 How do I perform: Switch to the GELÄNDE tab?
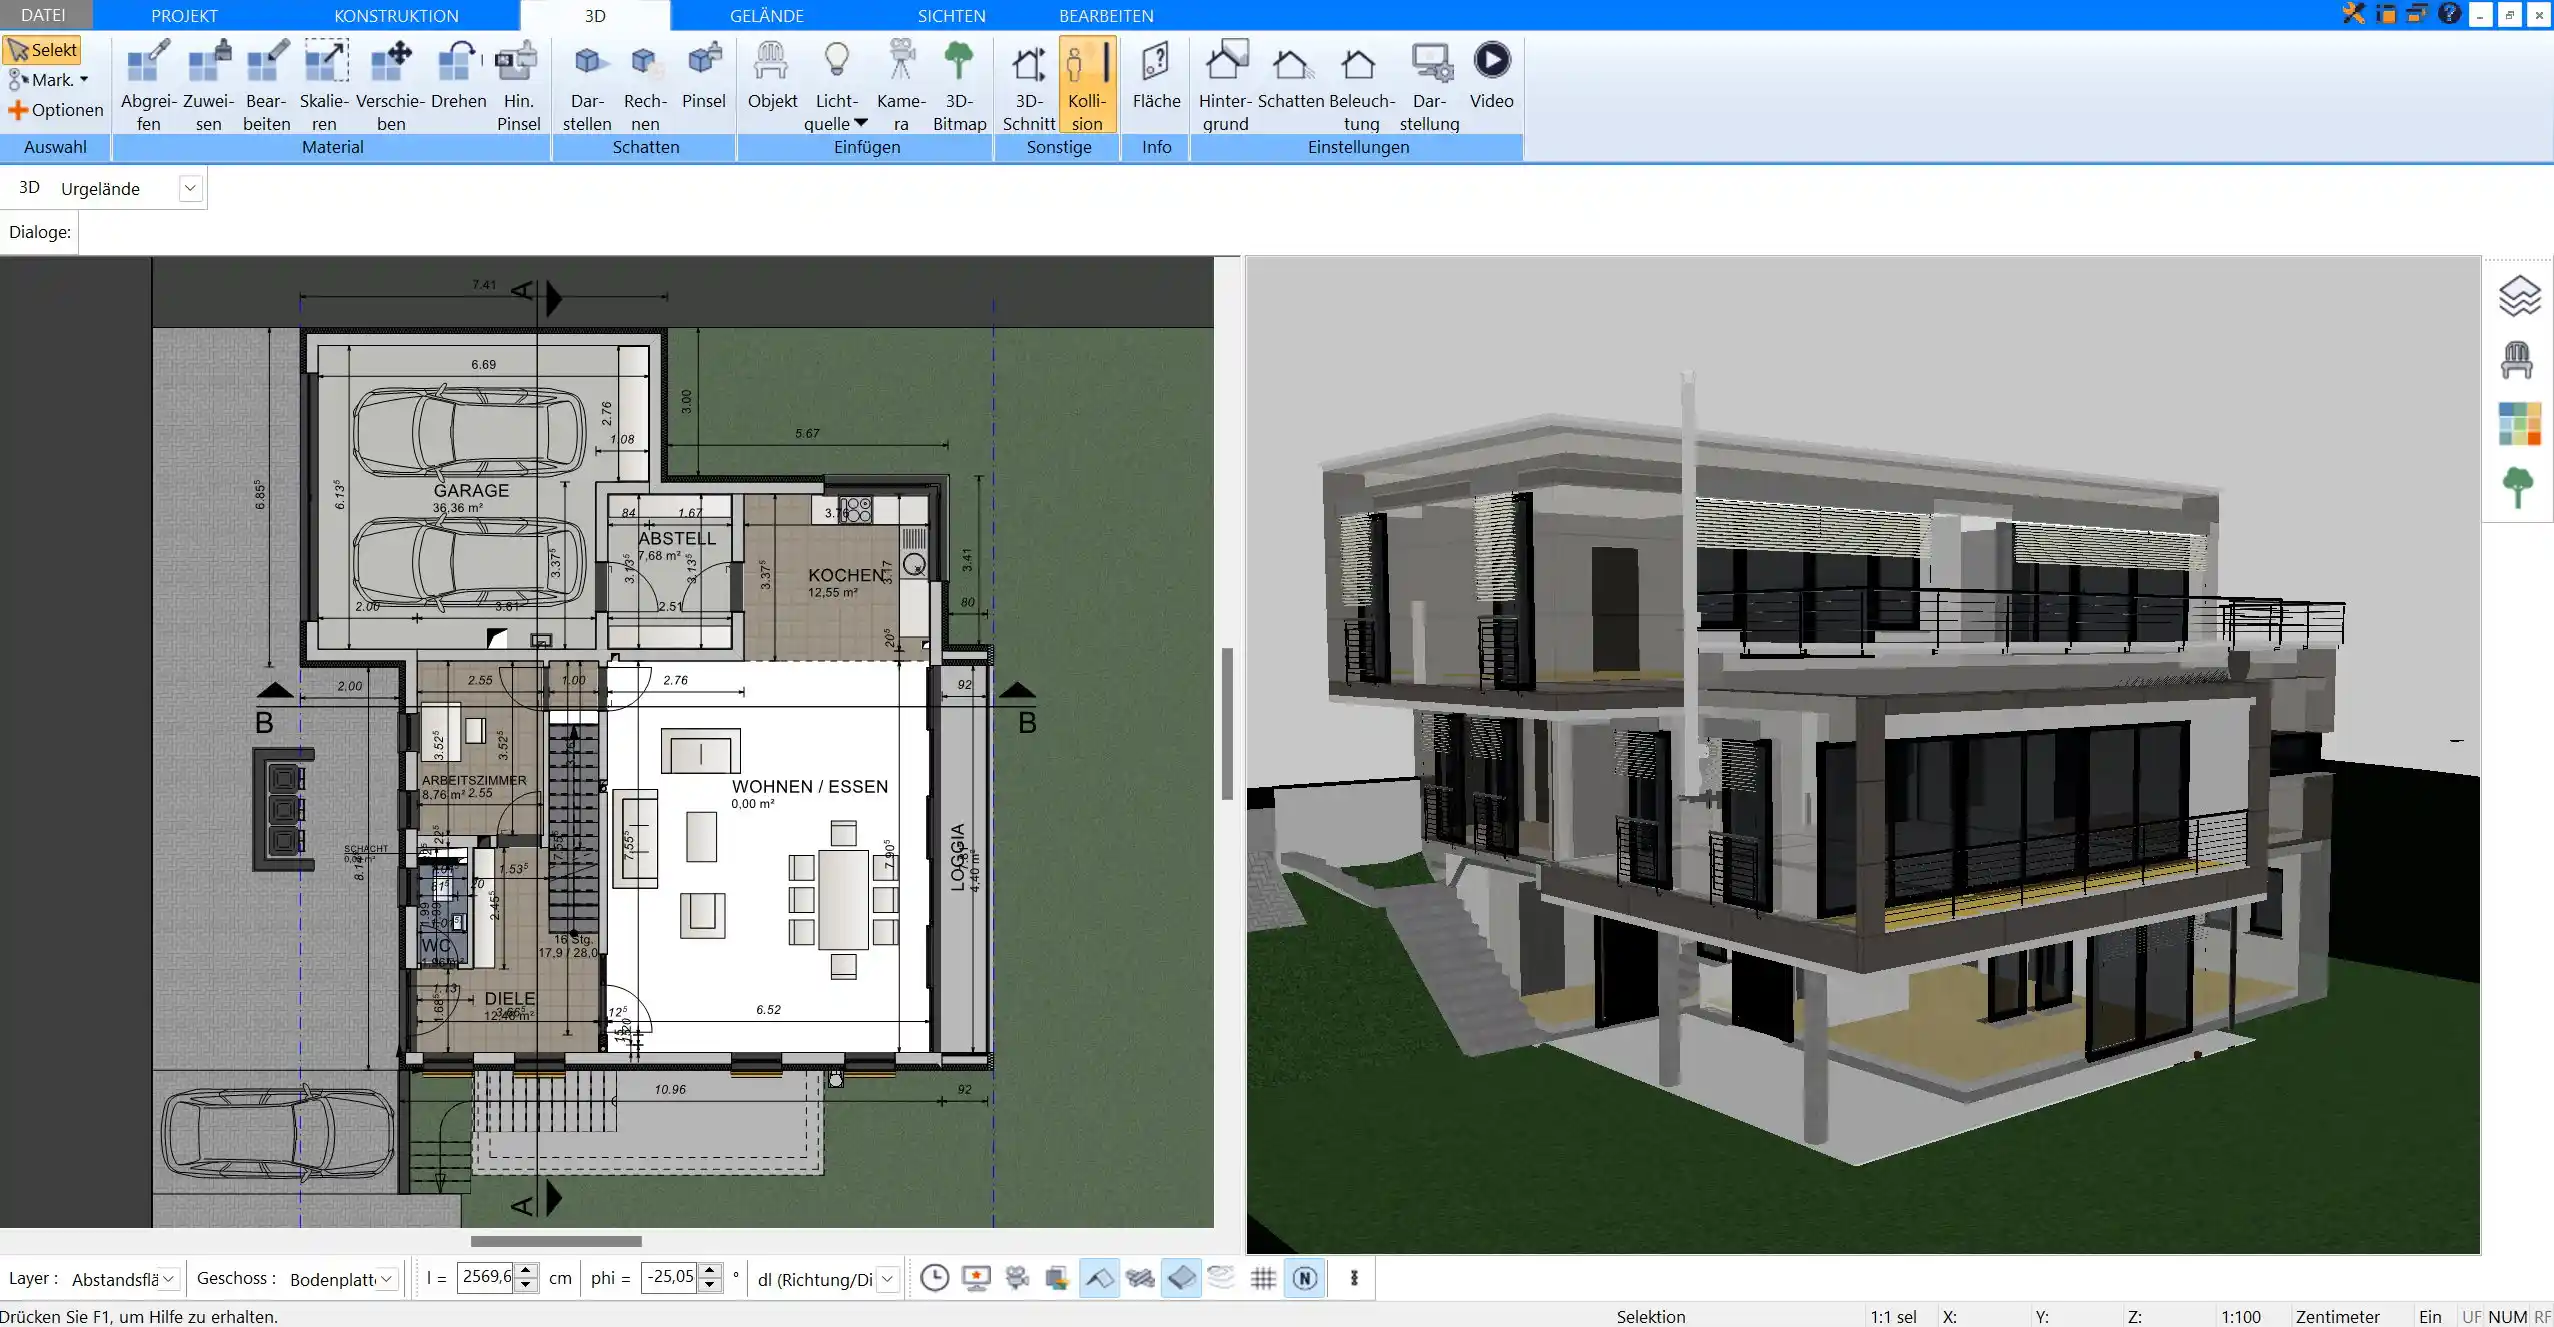767,15
